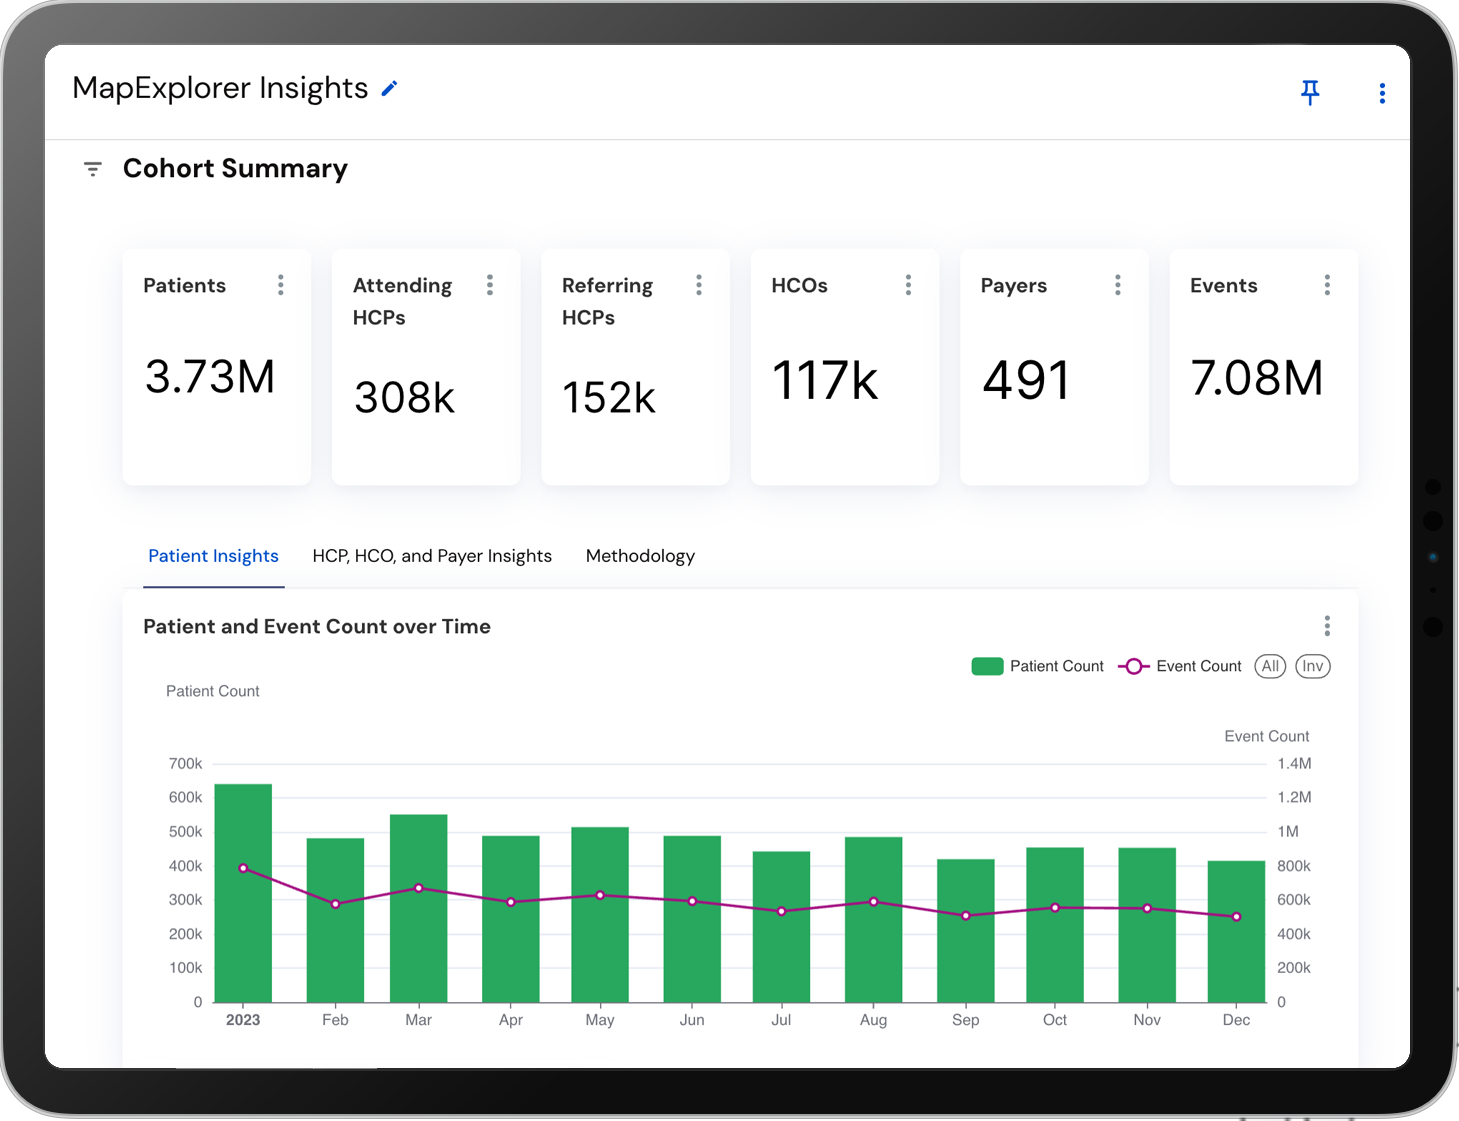Click the MapExplorer Insights title text
The height and width of the screenshot is (1121, 1459).
point(220,88)
